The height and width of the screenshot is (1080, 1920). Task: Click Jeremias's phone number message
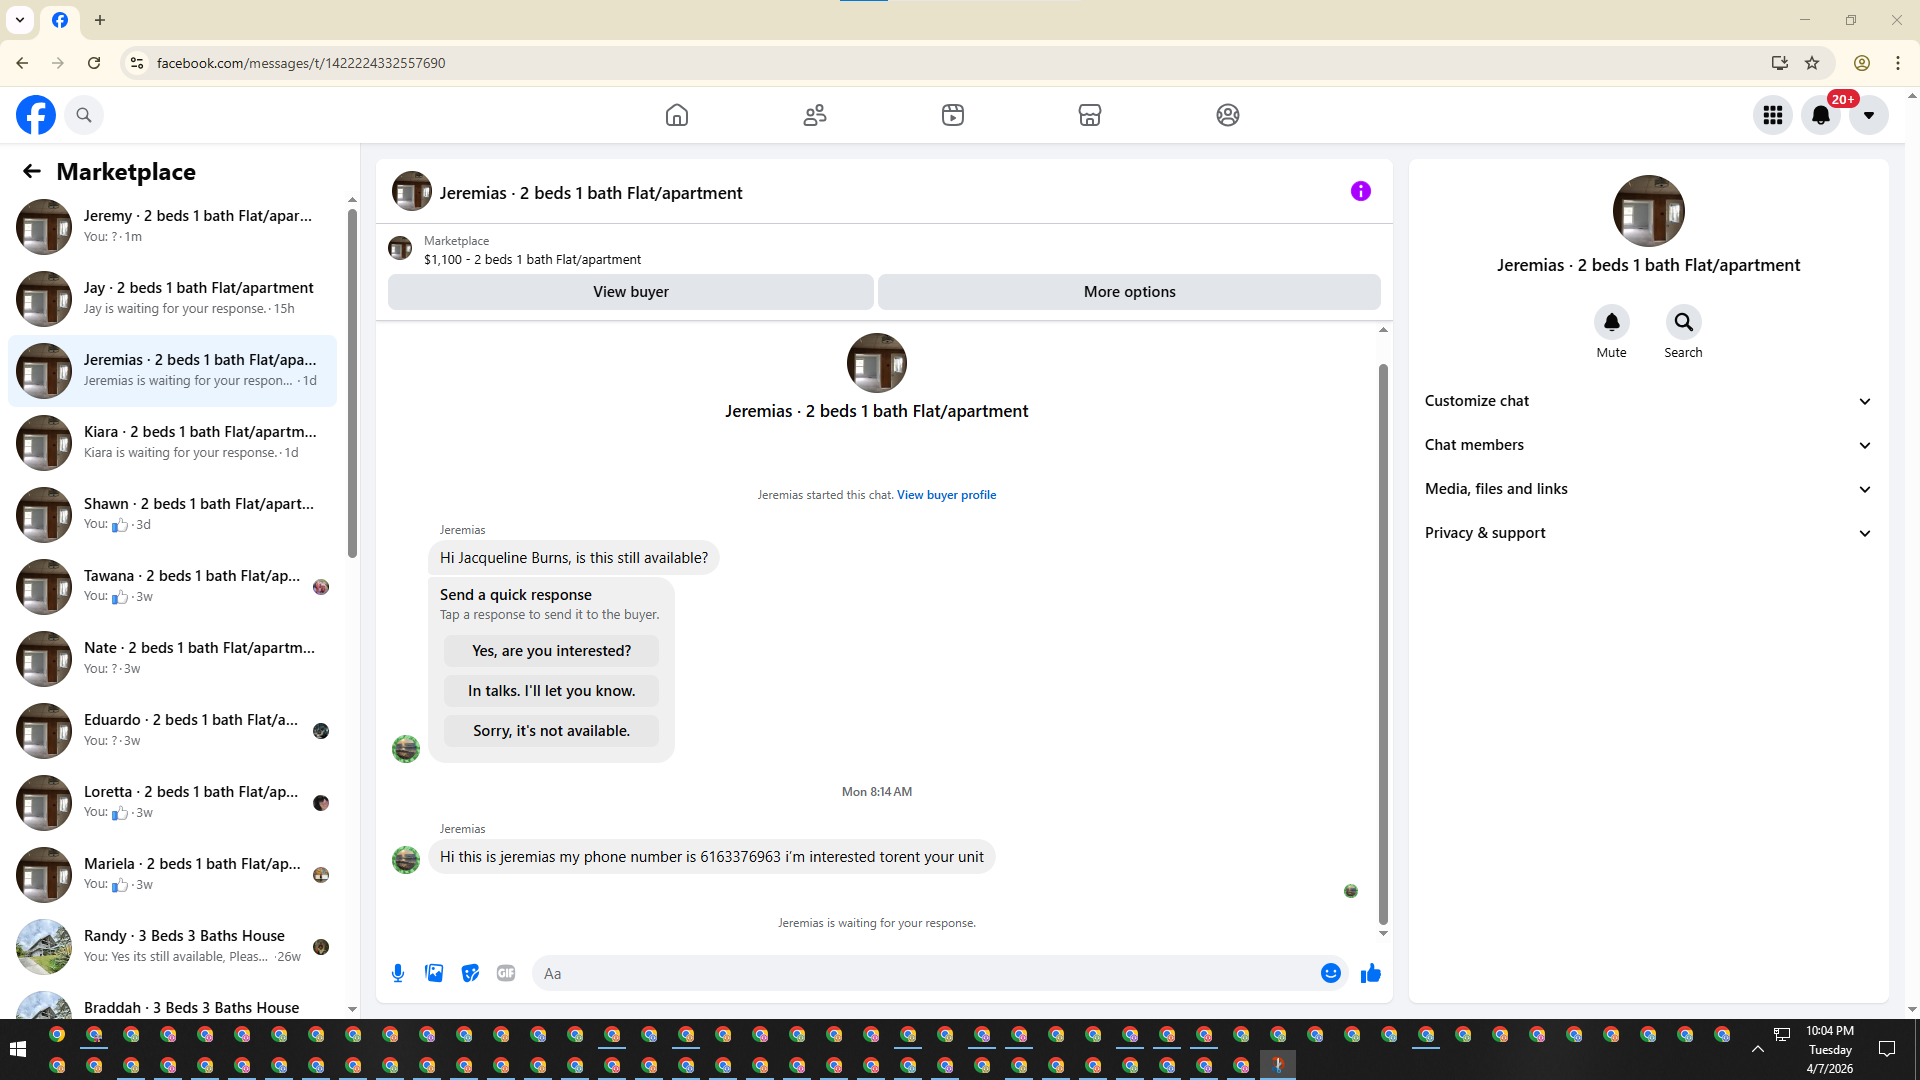pos(712,857)
